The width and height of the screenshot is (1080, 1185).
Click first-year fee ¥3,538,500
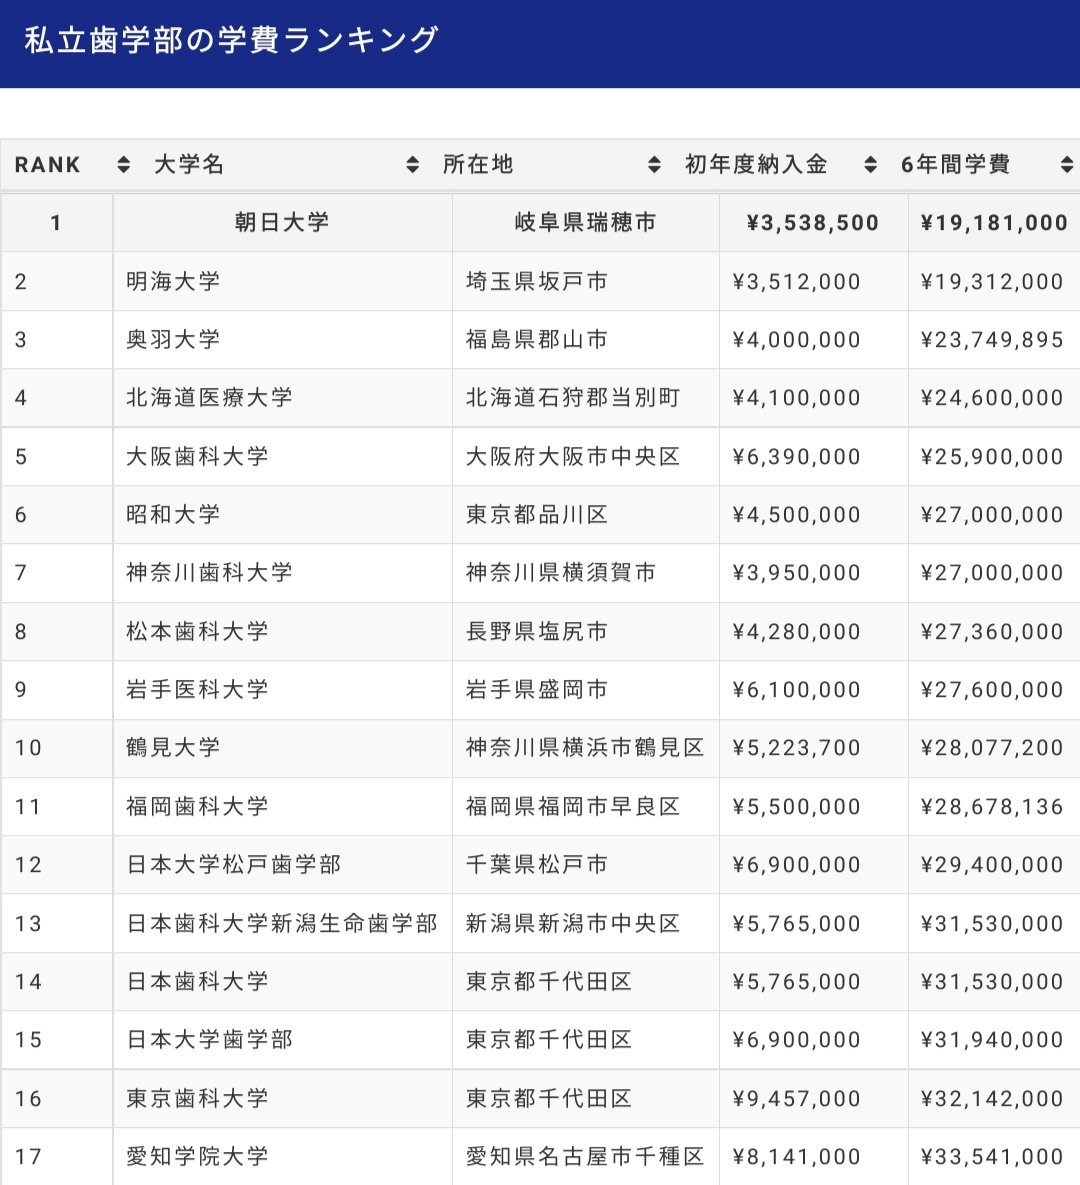813,223
